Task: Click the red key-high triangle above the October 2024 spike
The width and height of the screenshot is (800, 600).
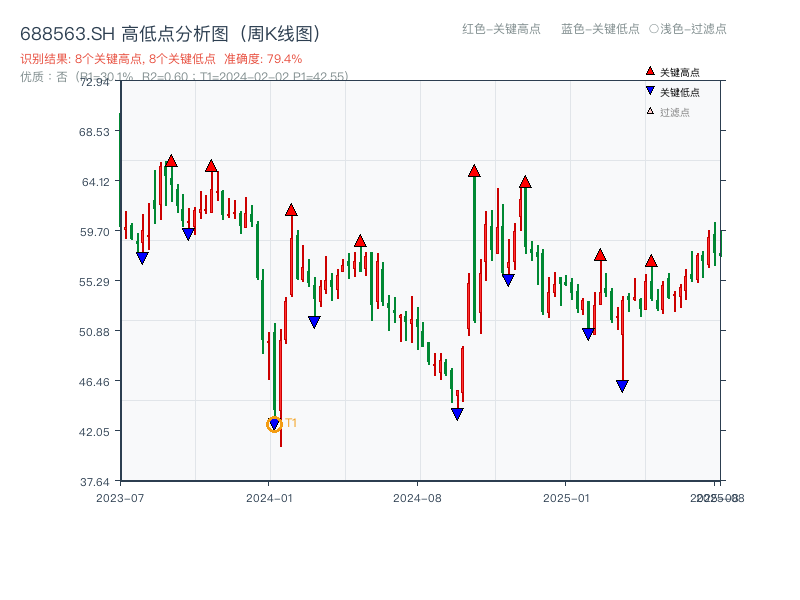Action: tap(474, 171)
